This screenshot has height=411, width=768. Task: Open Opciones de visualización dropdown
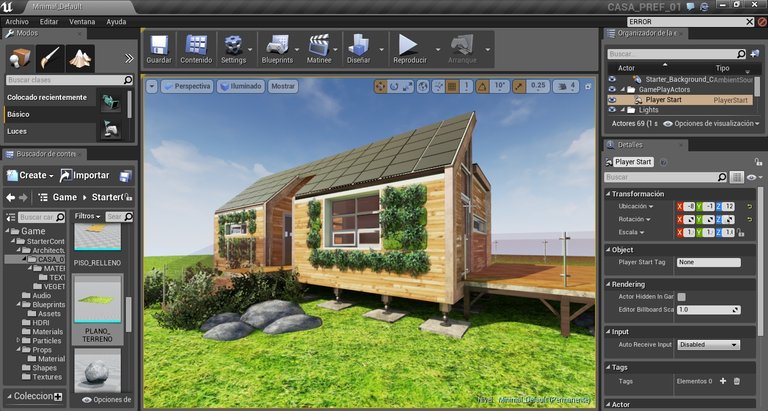[x=710, y=124]
